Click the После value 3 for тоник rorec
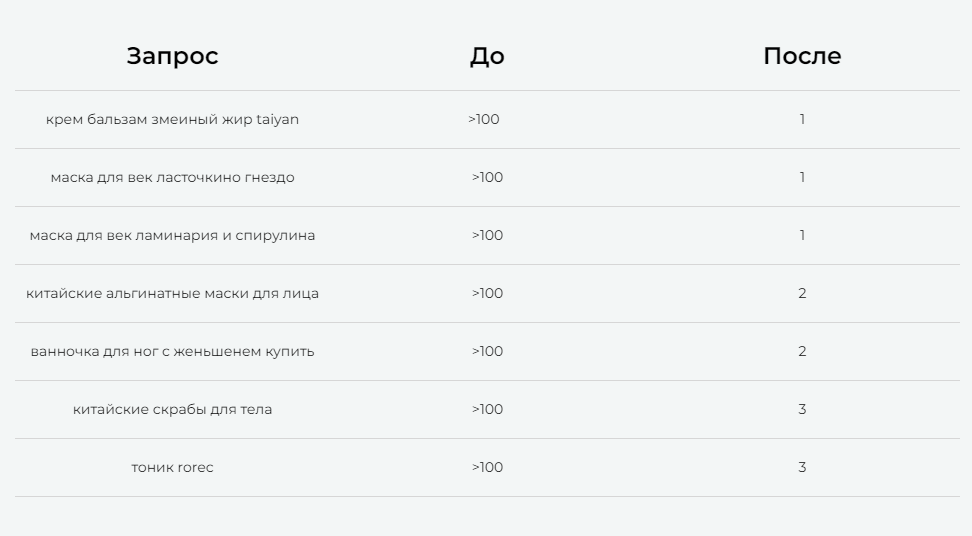972x536 pixels. (x=802, y=467)
